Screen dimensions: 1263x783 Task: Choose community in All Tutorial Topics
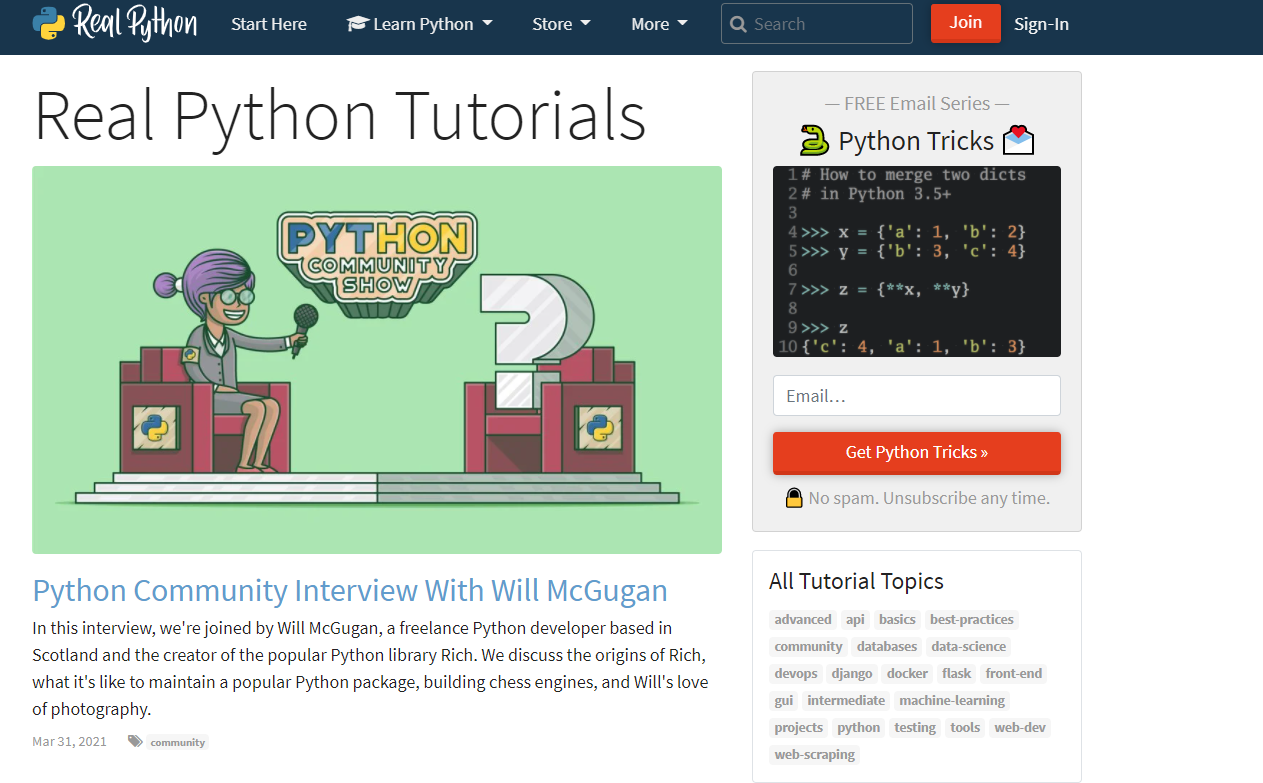pyautogui.click(x=808, y=646)
